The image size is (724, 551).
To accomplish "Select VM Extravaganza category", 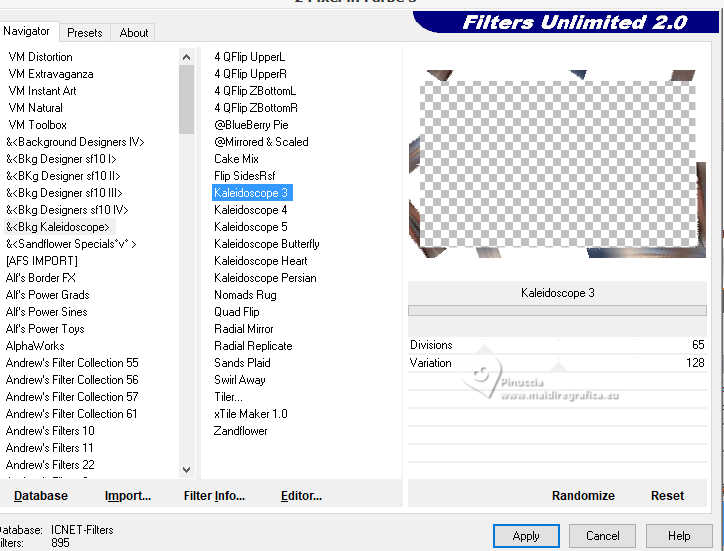I will pyautogui.click(x=51, y=74).
